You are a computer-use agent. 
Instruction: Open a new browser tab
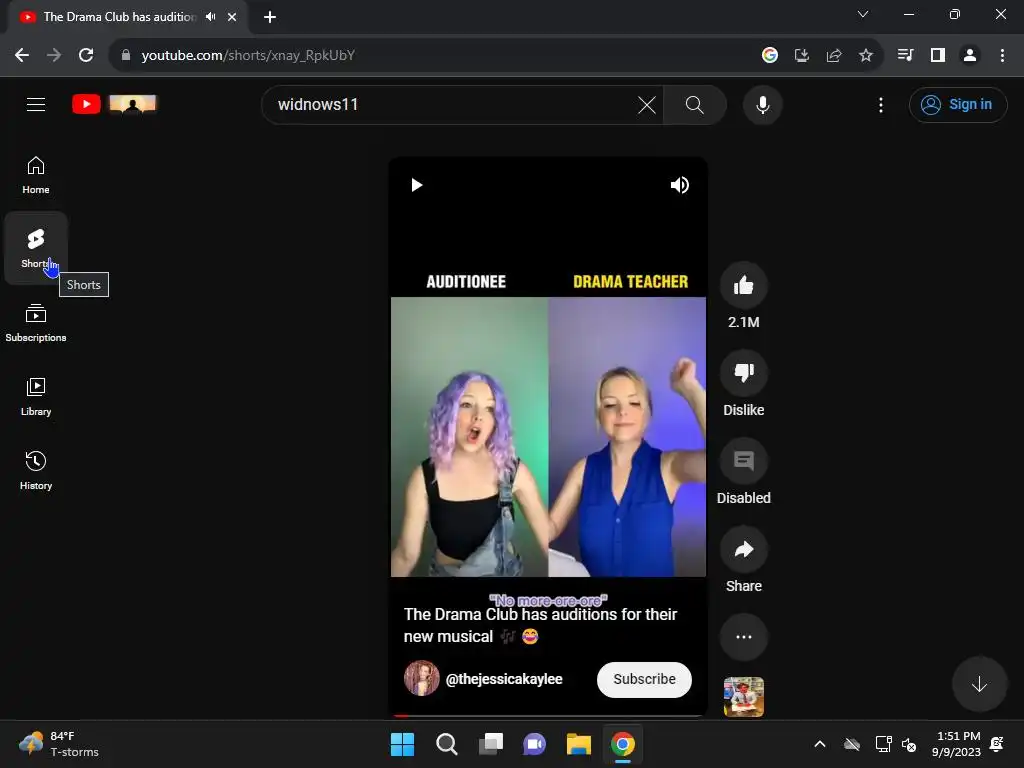tap(270, 17)
